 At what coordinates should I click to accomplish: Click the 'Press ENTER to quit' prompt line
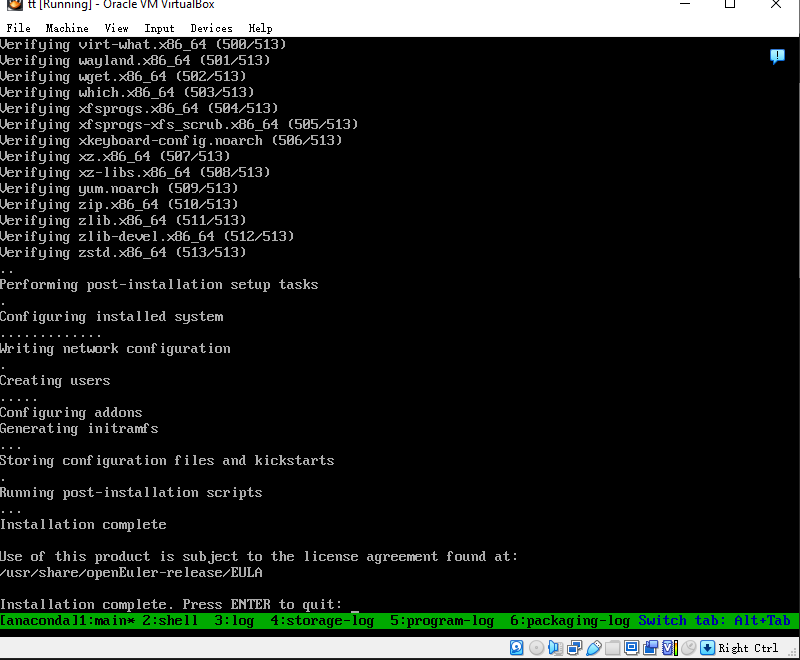[172, 604]
